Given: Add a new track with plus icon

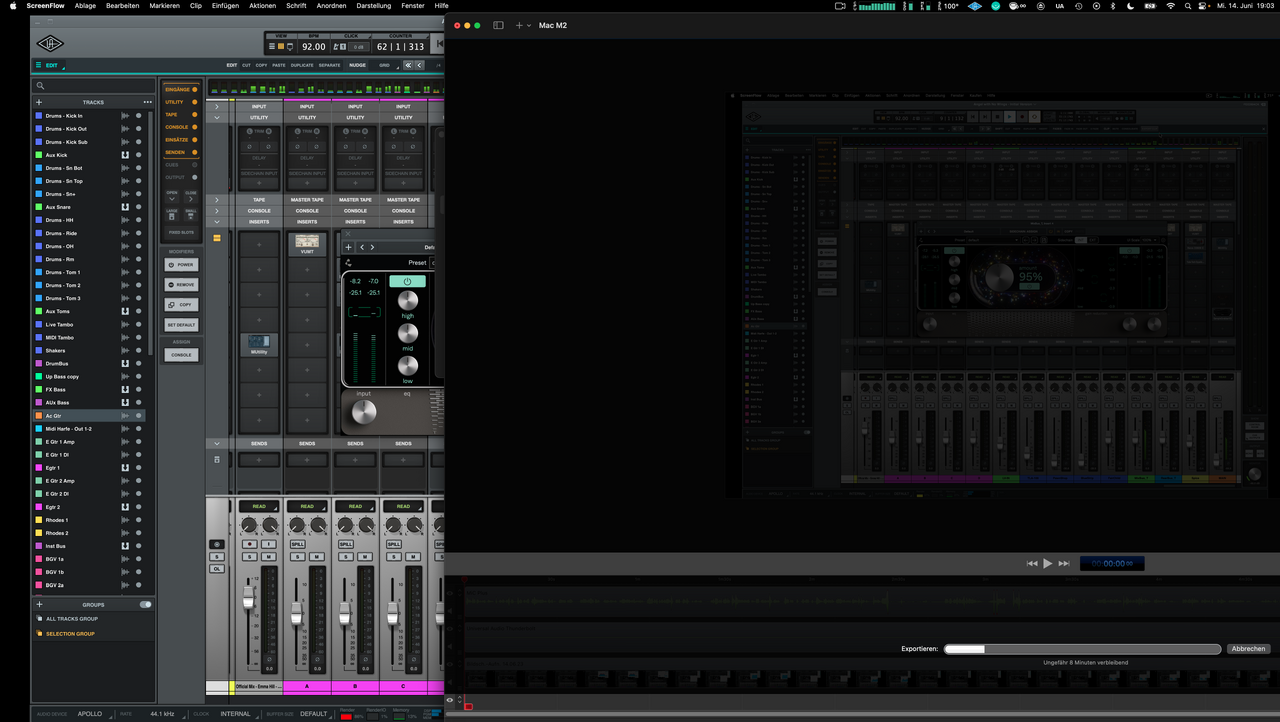Looking at the screenshot, I should tap(39, 102).
